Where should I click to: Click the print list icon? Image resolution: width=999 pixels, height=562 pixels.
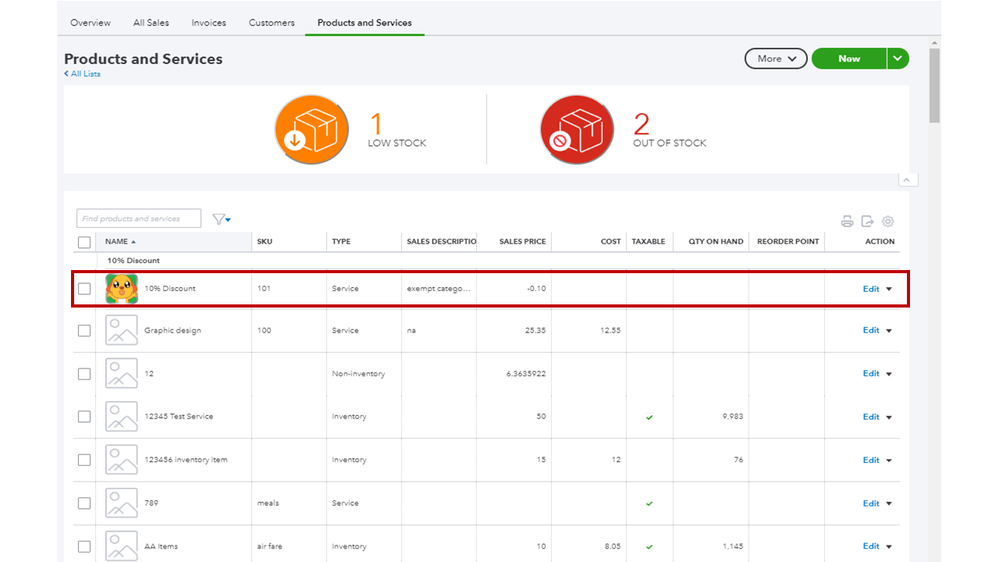pyautogui.click(x=847, y=221)
